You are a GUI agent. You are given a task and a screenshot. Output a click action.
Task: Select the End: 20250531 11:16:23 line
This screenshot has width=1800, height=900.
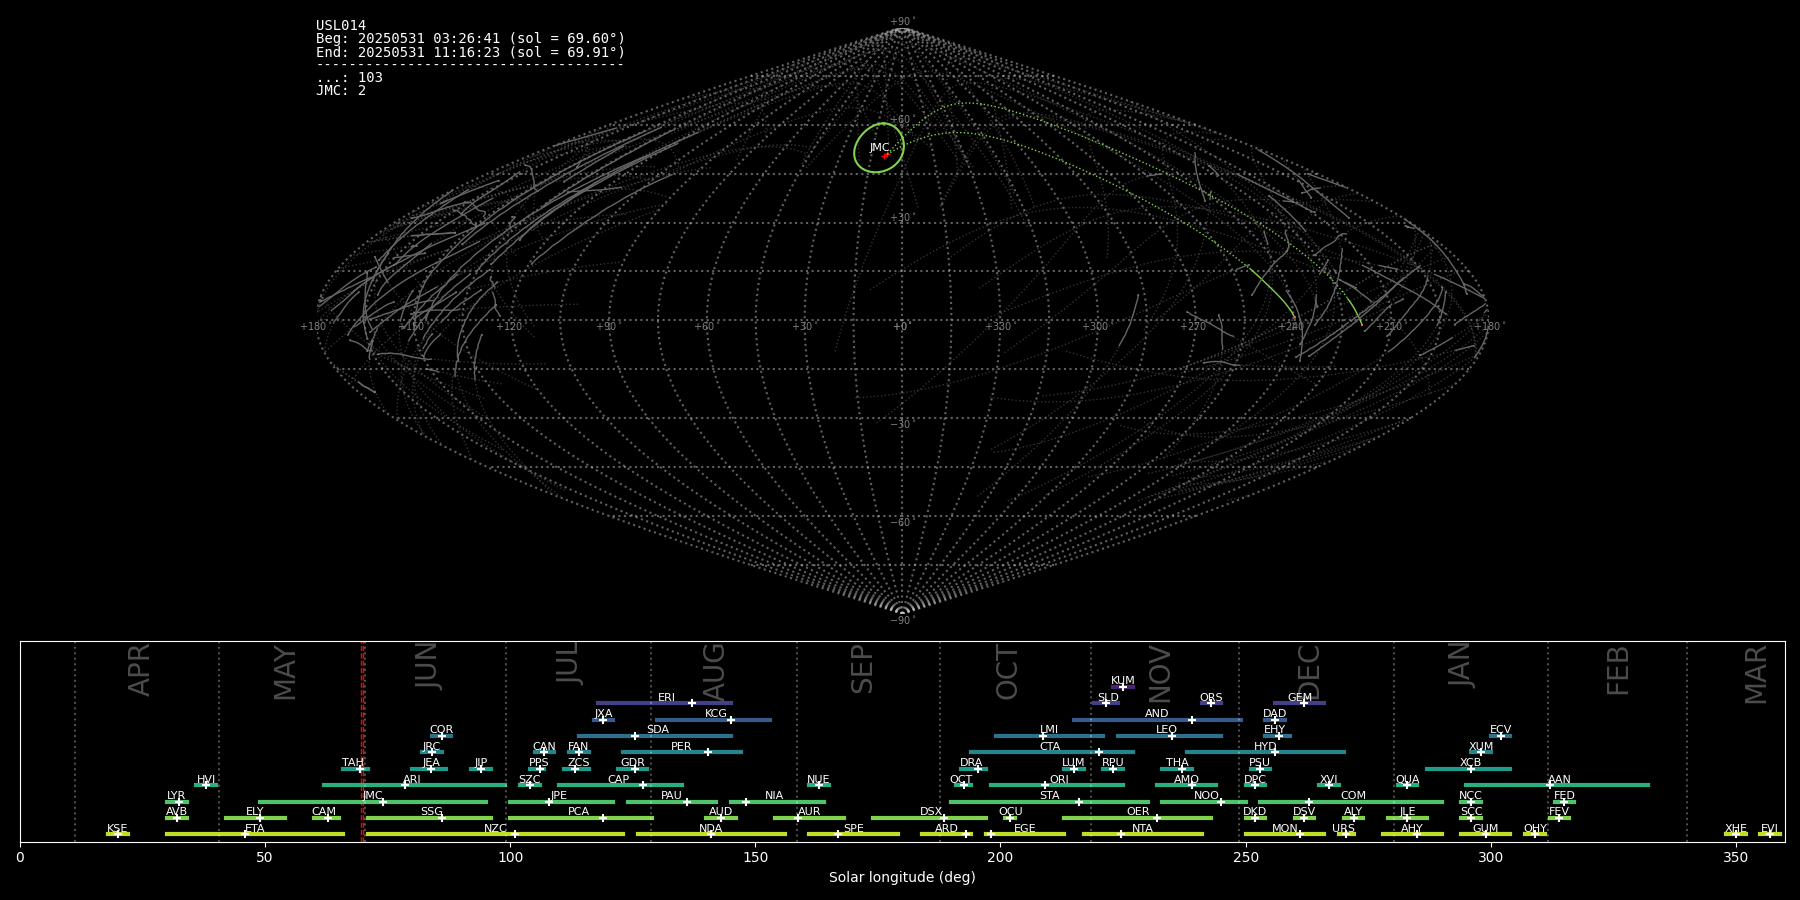[470, 52]
